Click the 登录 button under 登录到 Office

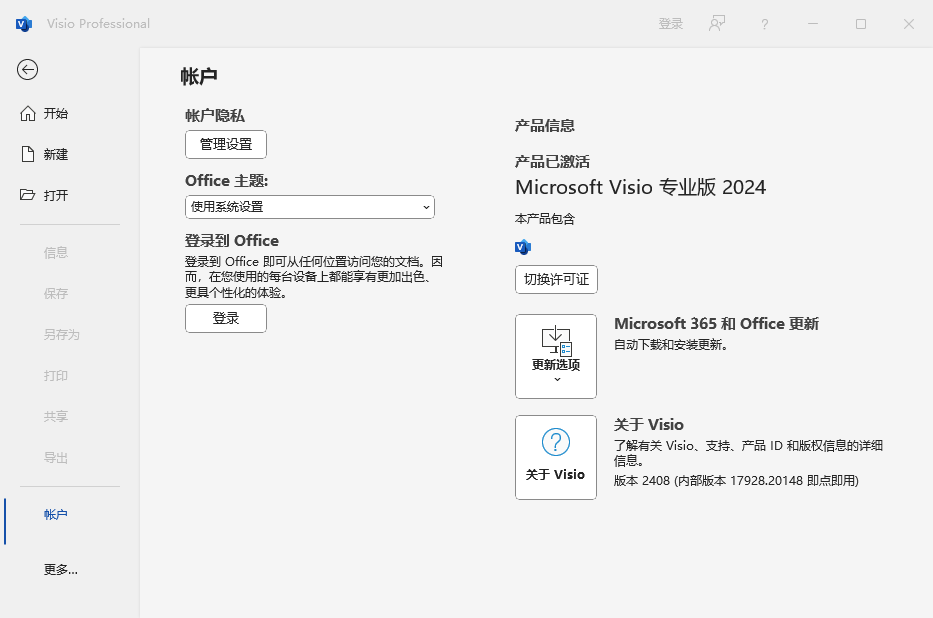(x=226, y=318)
